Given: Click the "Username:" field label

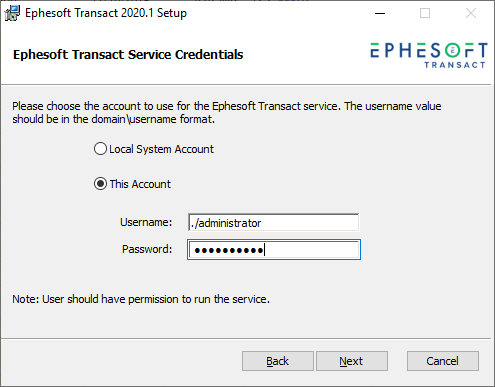Looking at the screenshot, I should tap(146, 222).
